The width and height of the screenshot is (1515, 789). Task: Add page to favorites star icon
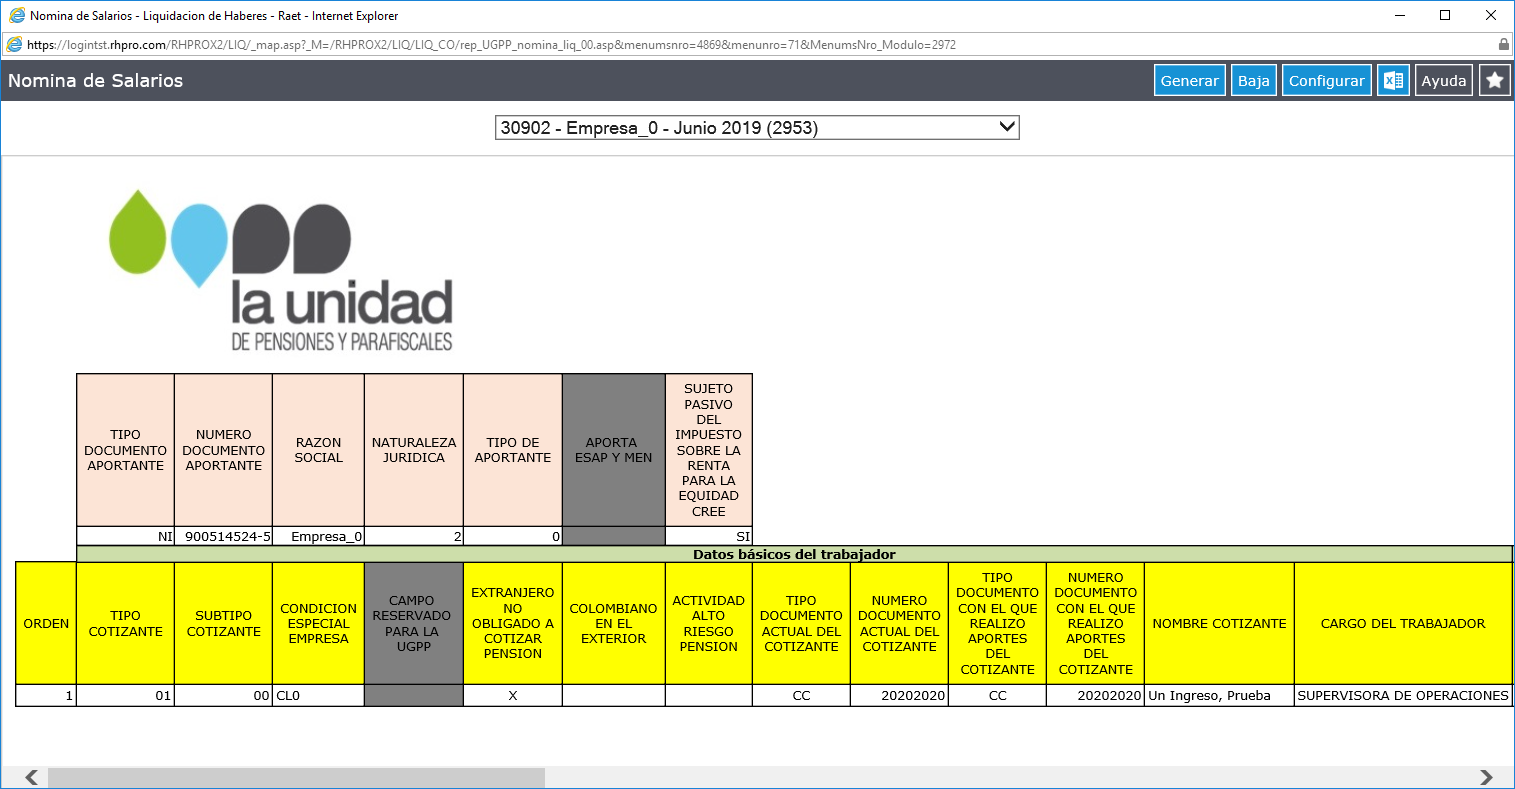click(1494, 81)
